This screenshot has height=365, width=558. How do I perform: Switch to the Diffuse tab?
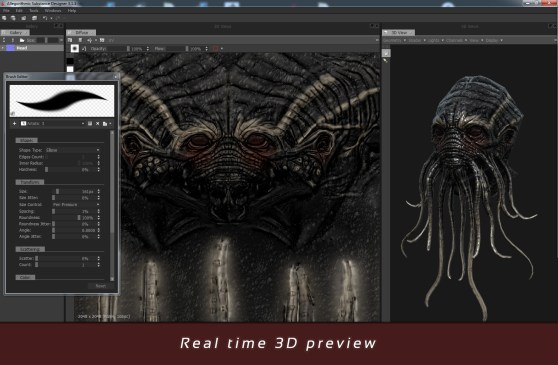point(81,32)
